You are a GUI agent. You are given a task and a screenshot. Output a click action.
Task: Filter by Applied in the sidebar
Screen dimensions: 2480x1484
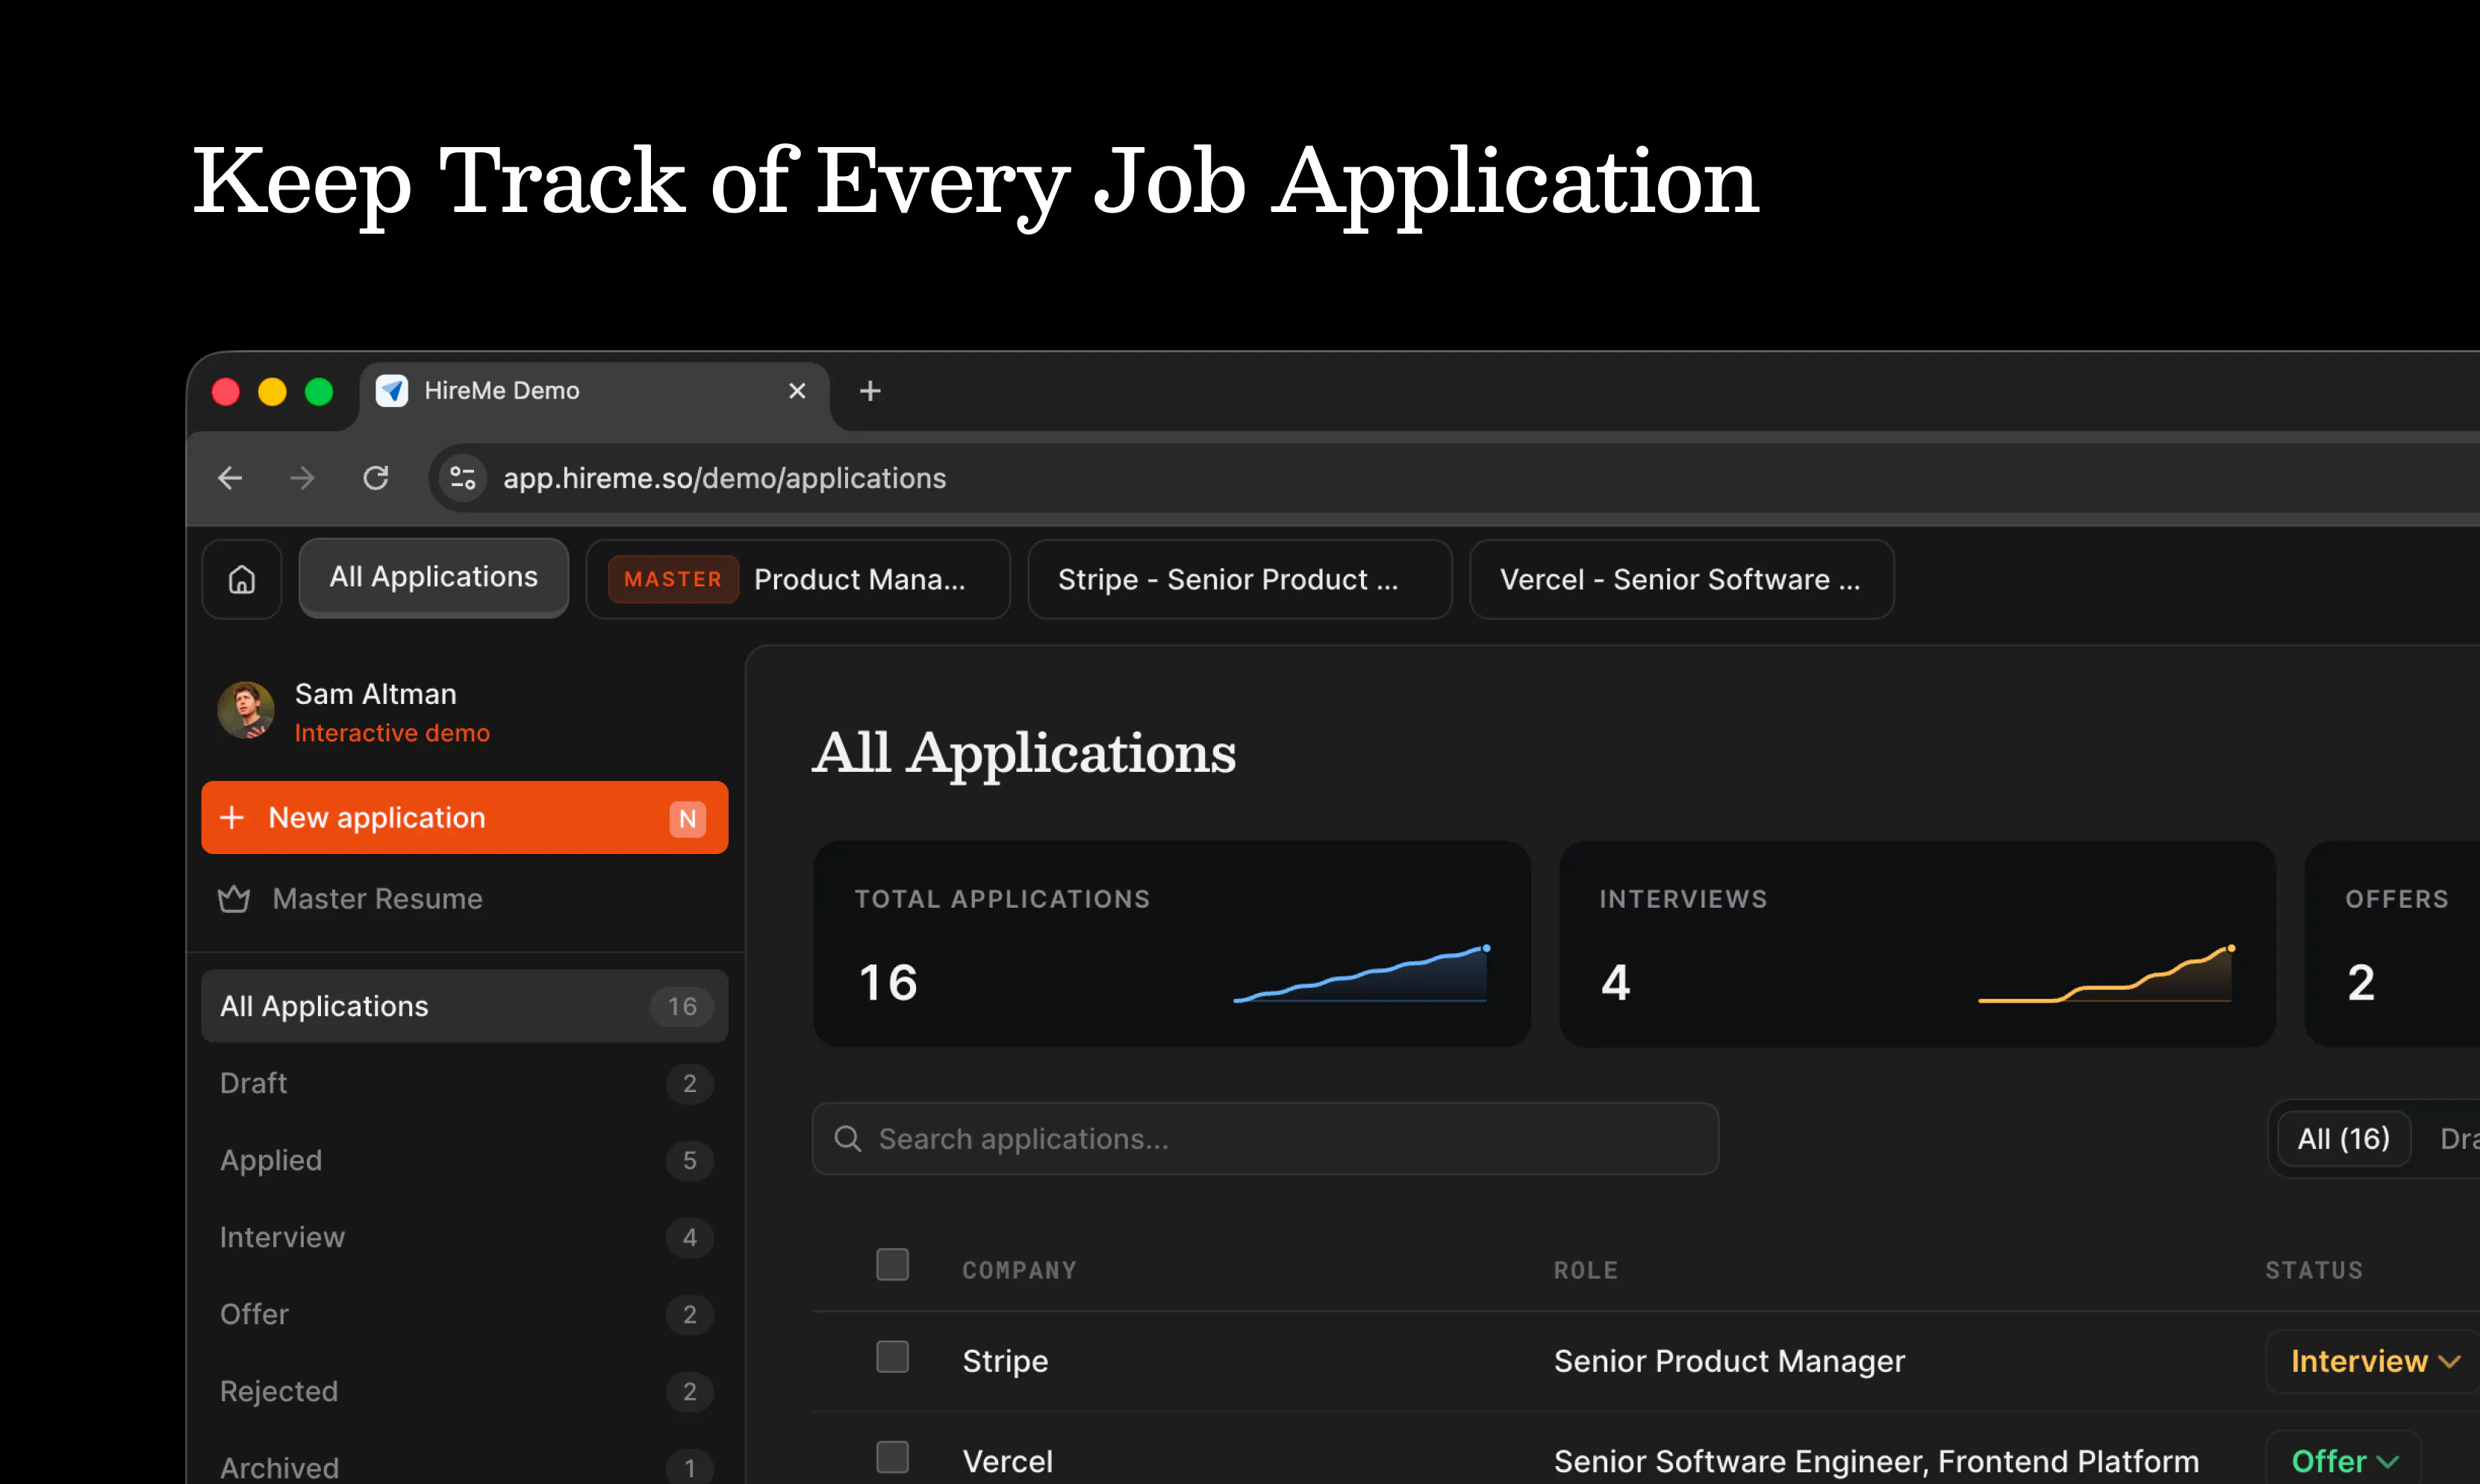pos(465,1160)
